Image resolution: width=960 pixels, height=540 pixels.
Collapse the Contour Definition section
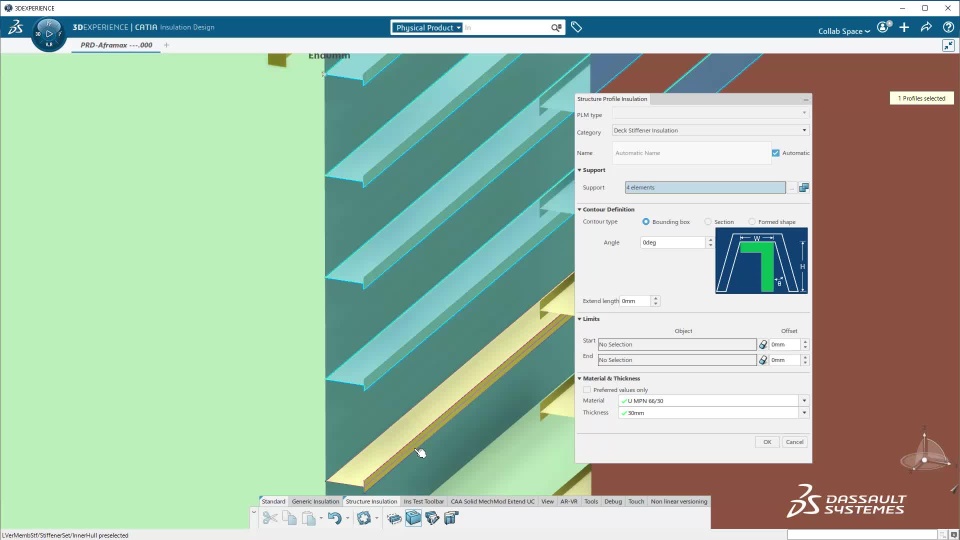pyautogui.click(x=580, y=209)
